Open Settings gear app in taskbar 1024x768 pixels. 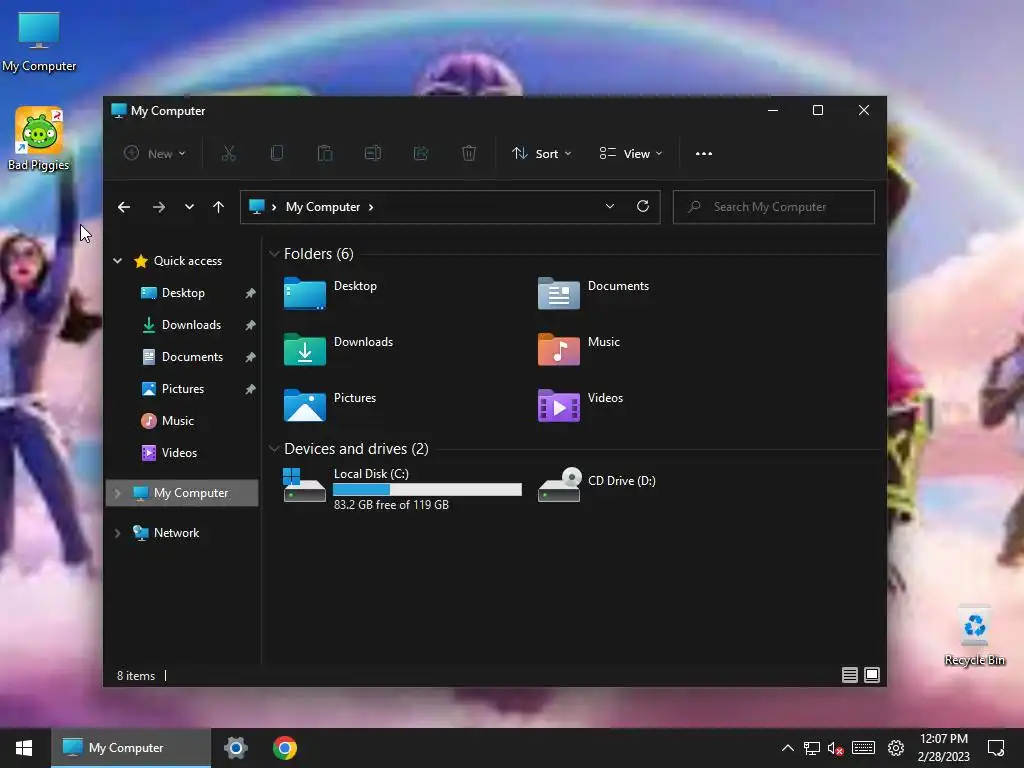[x=236, y=748]
